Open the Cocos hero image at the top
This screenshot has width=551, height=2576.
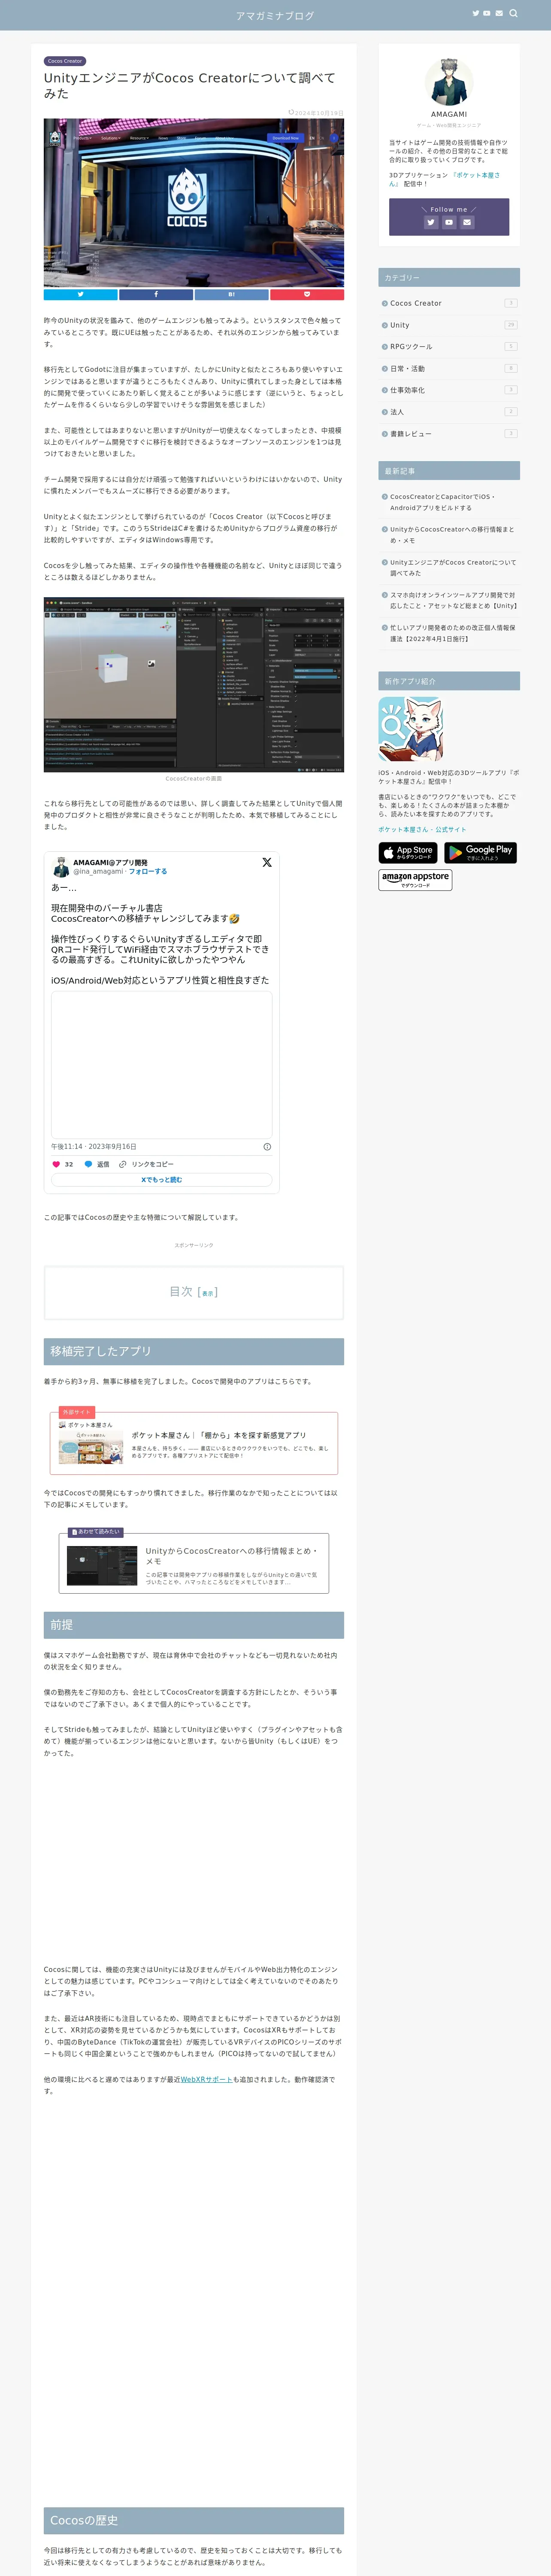coord(194,203)
